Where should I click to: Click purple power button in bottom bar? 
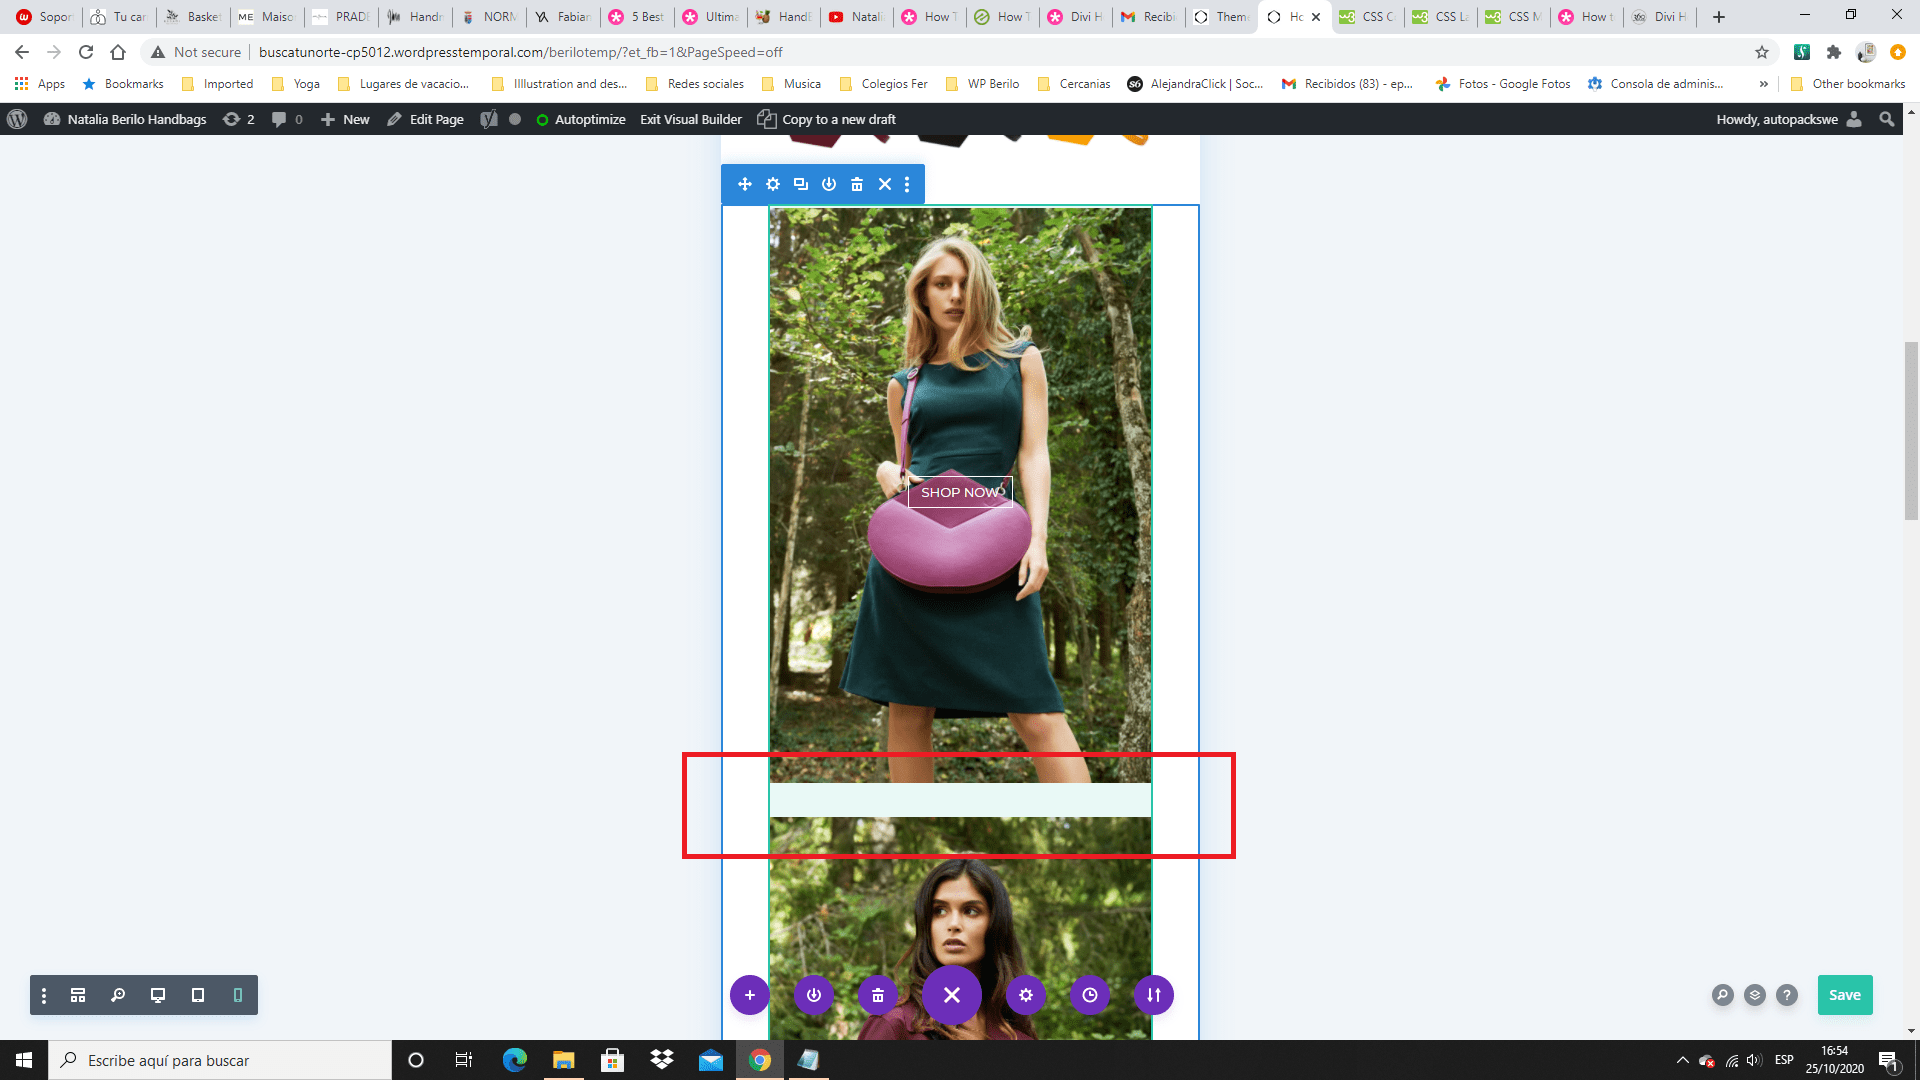coord(814,995)
